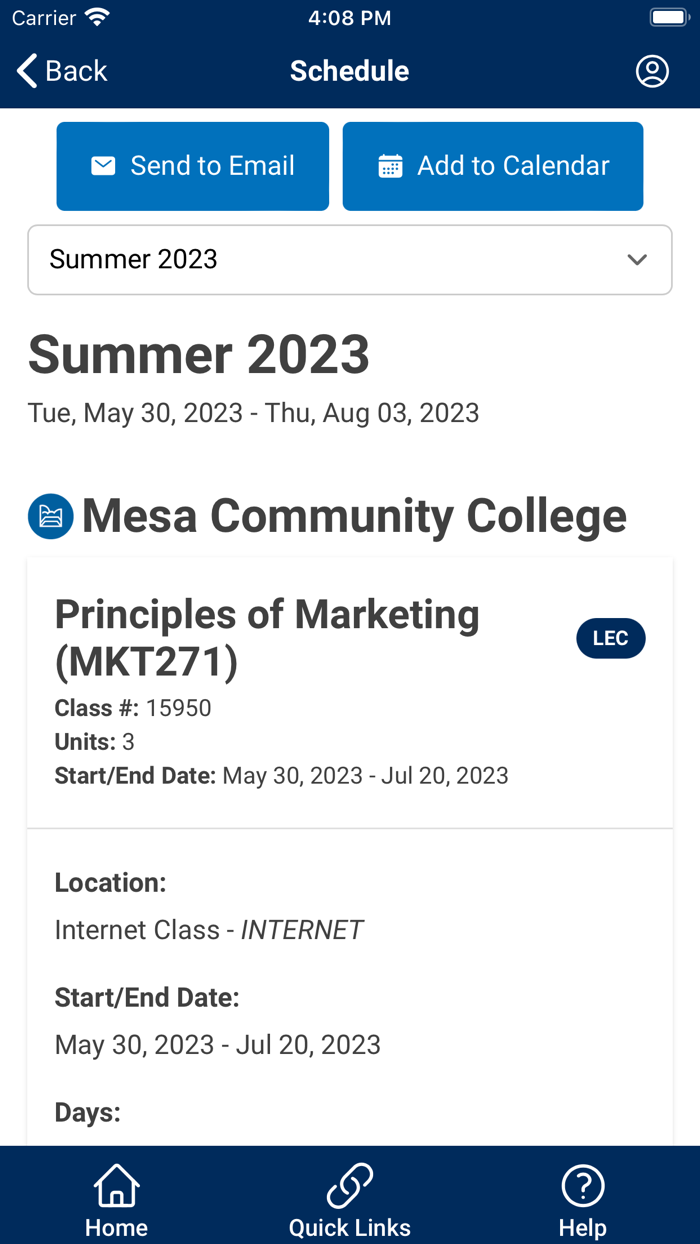Tap the calendar icon on Add to Calendar
The height and width of the screenshot is (1244, 700).
click(389, 166)
